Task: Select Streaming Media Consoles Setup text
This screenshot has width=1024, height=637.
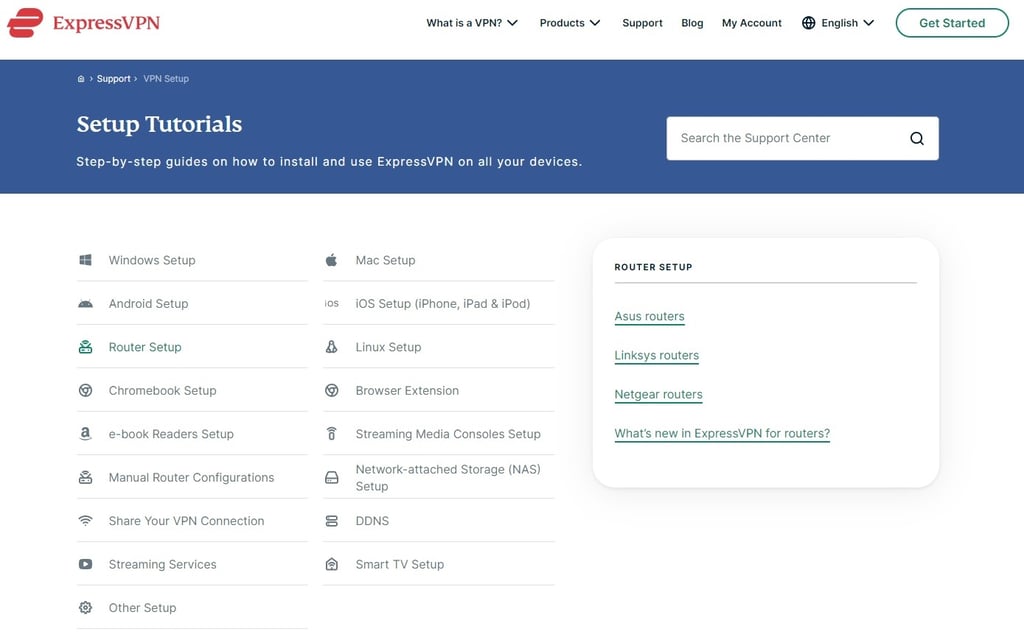Action: click(x=448, y=434)
